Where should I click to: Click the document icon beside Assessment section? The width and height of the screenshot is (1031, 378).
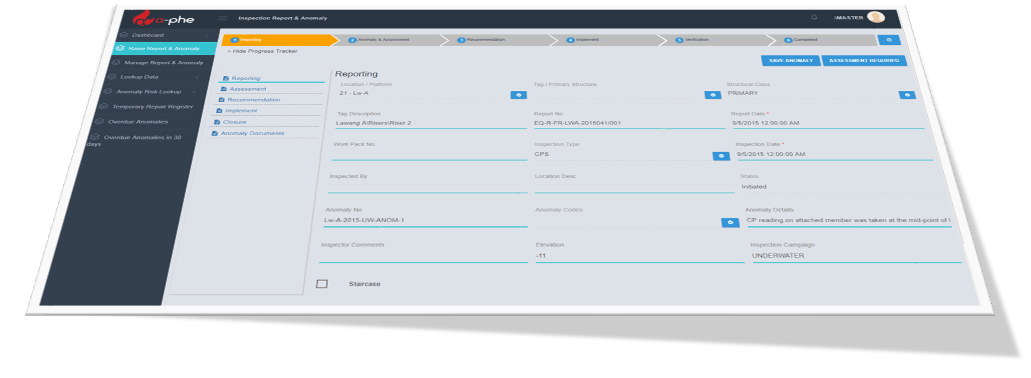click(x=224, y=89)
